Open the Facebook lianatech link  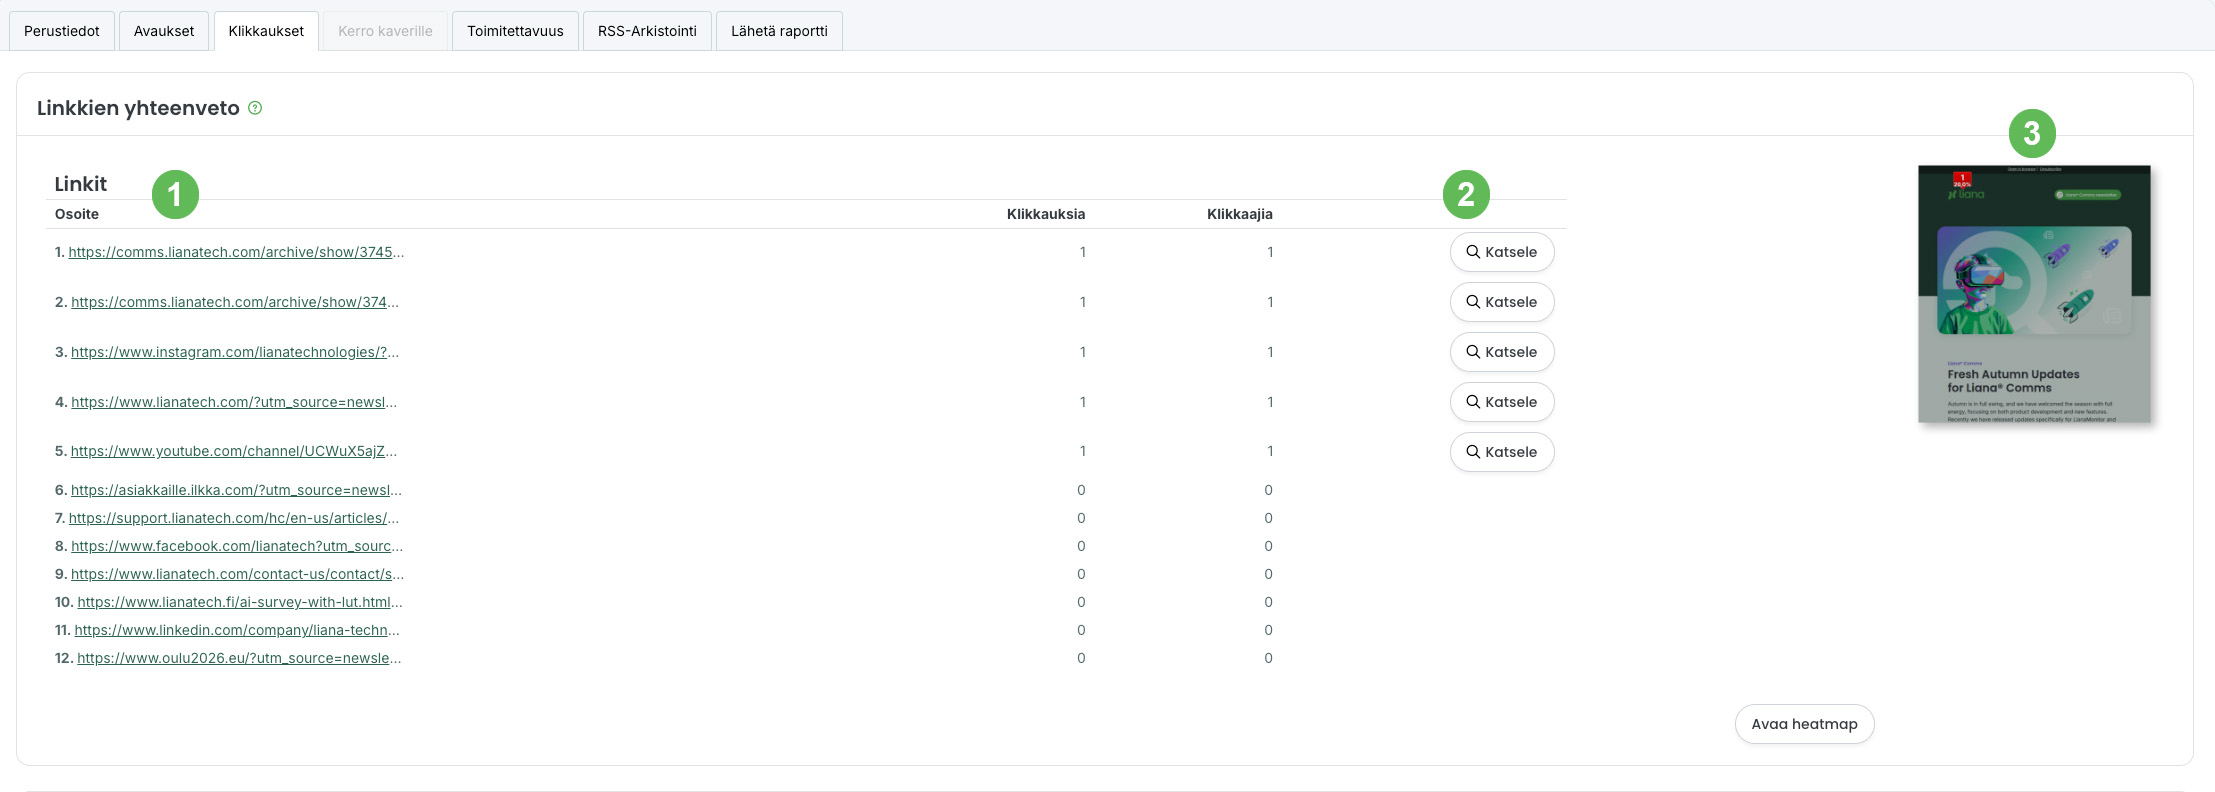[x=237, y=546]
